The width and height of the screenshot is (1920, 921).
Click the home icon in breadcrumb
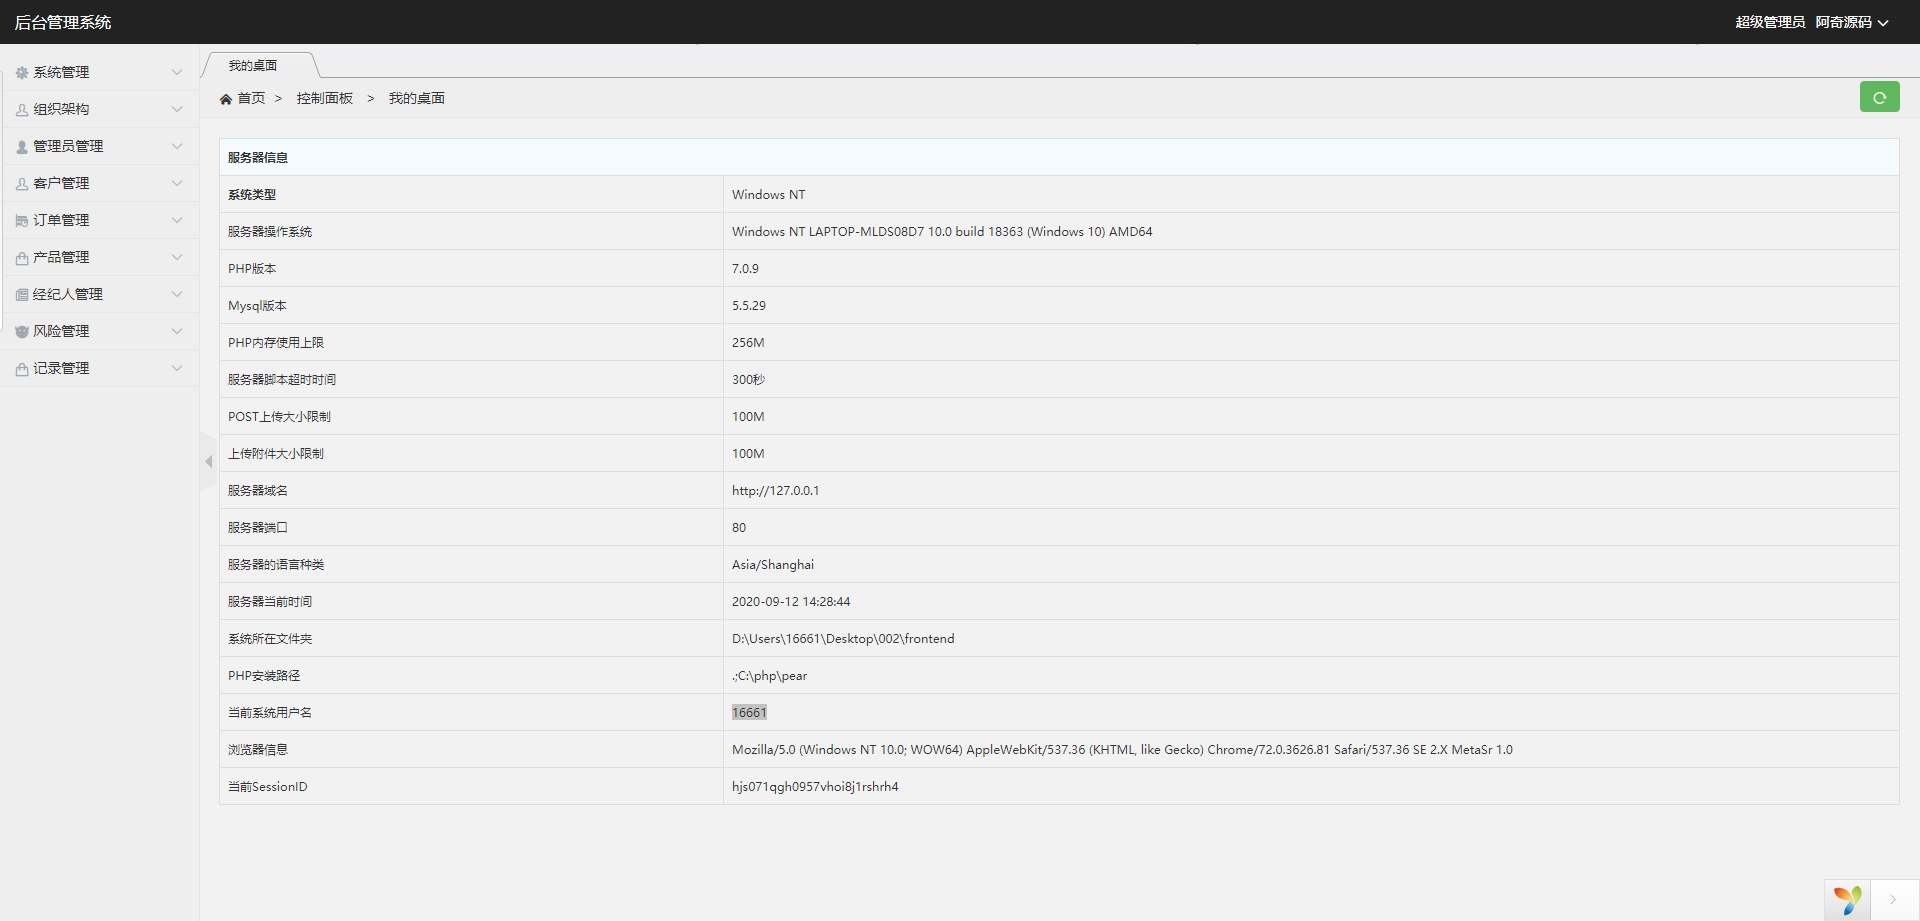click(x=226, y=99)
